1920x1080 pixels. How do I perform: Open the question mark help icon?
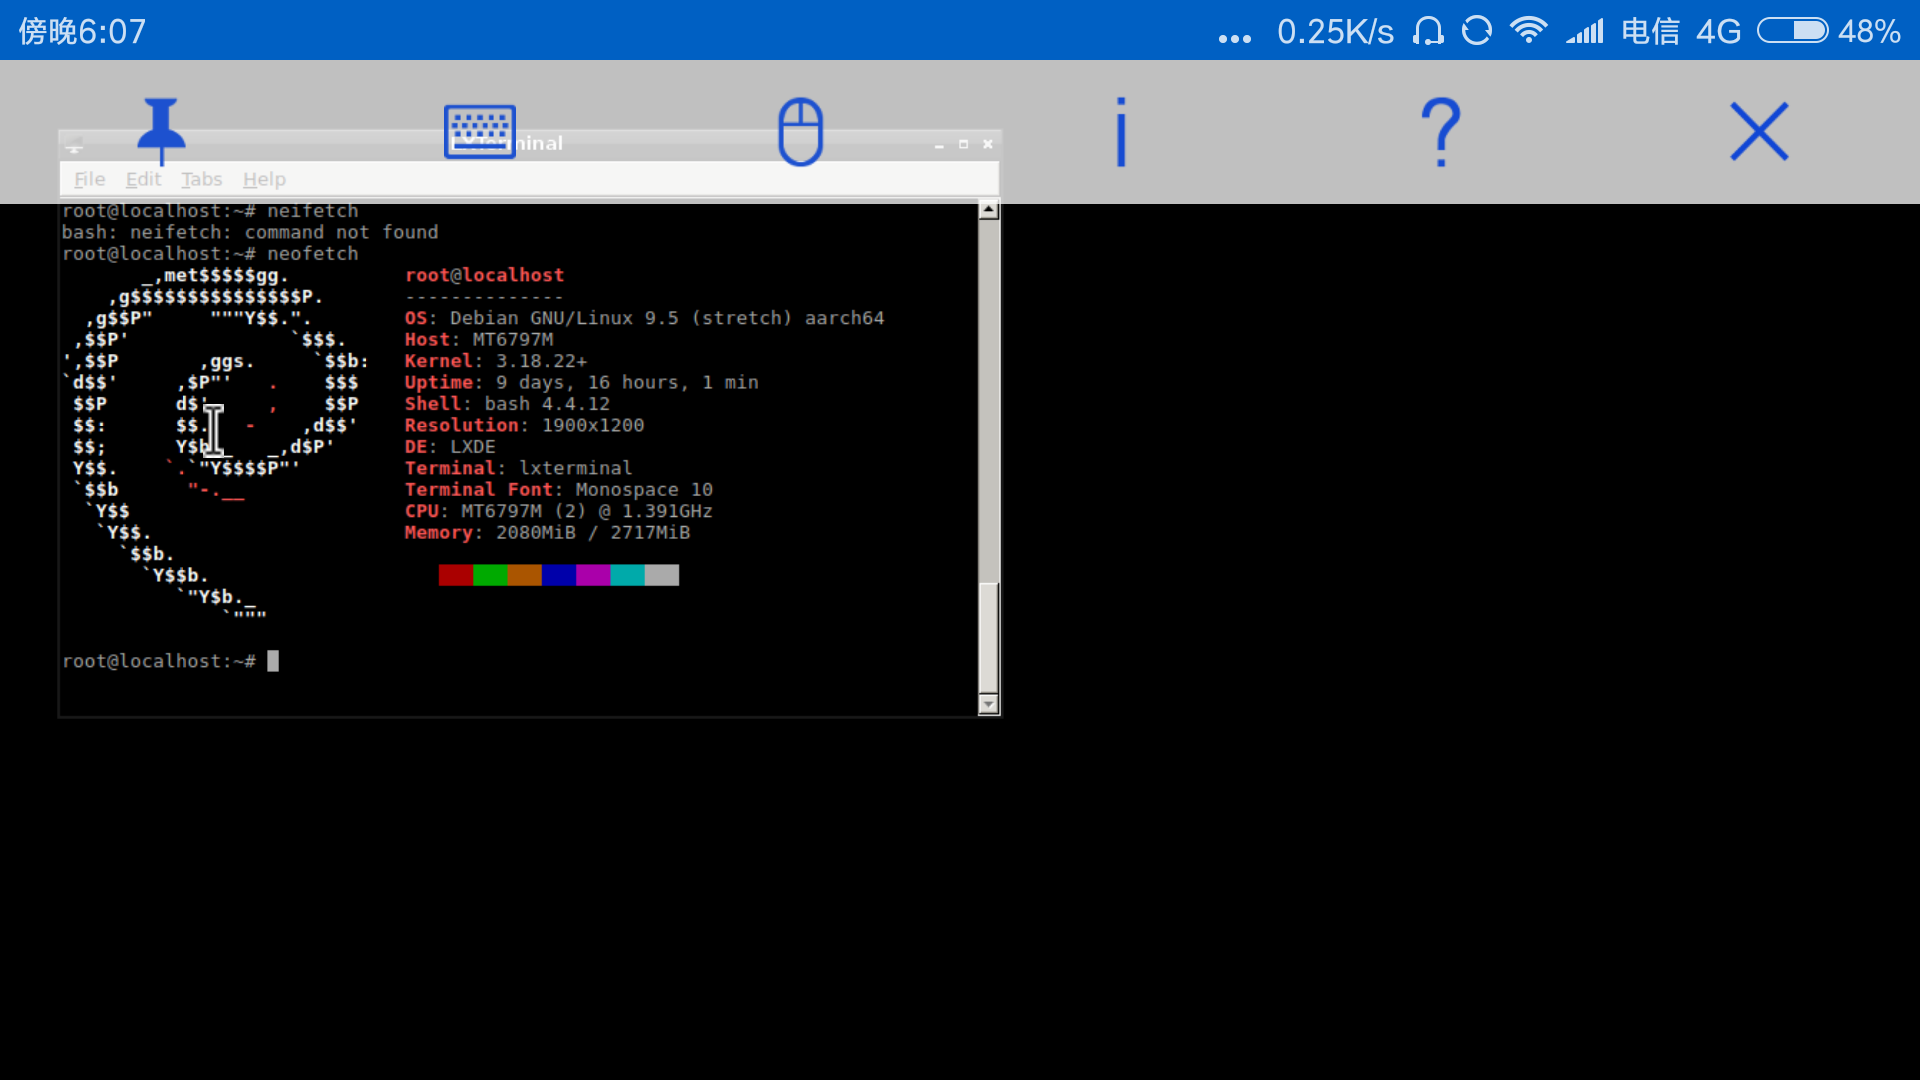pos(1441,131)
